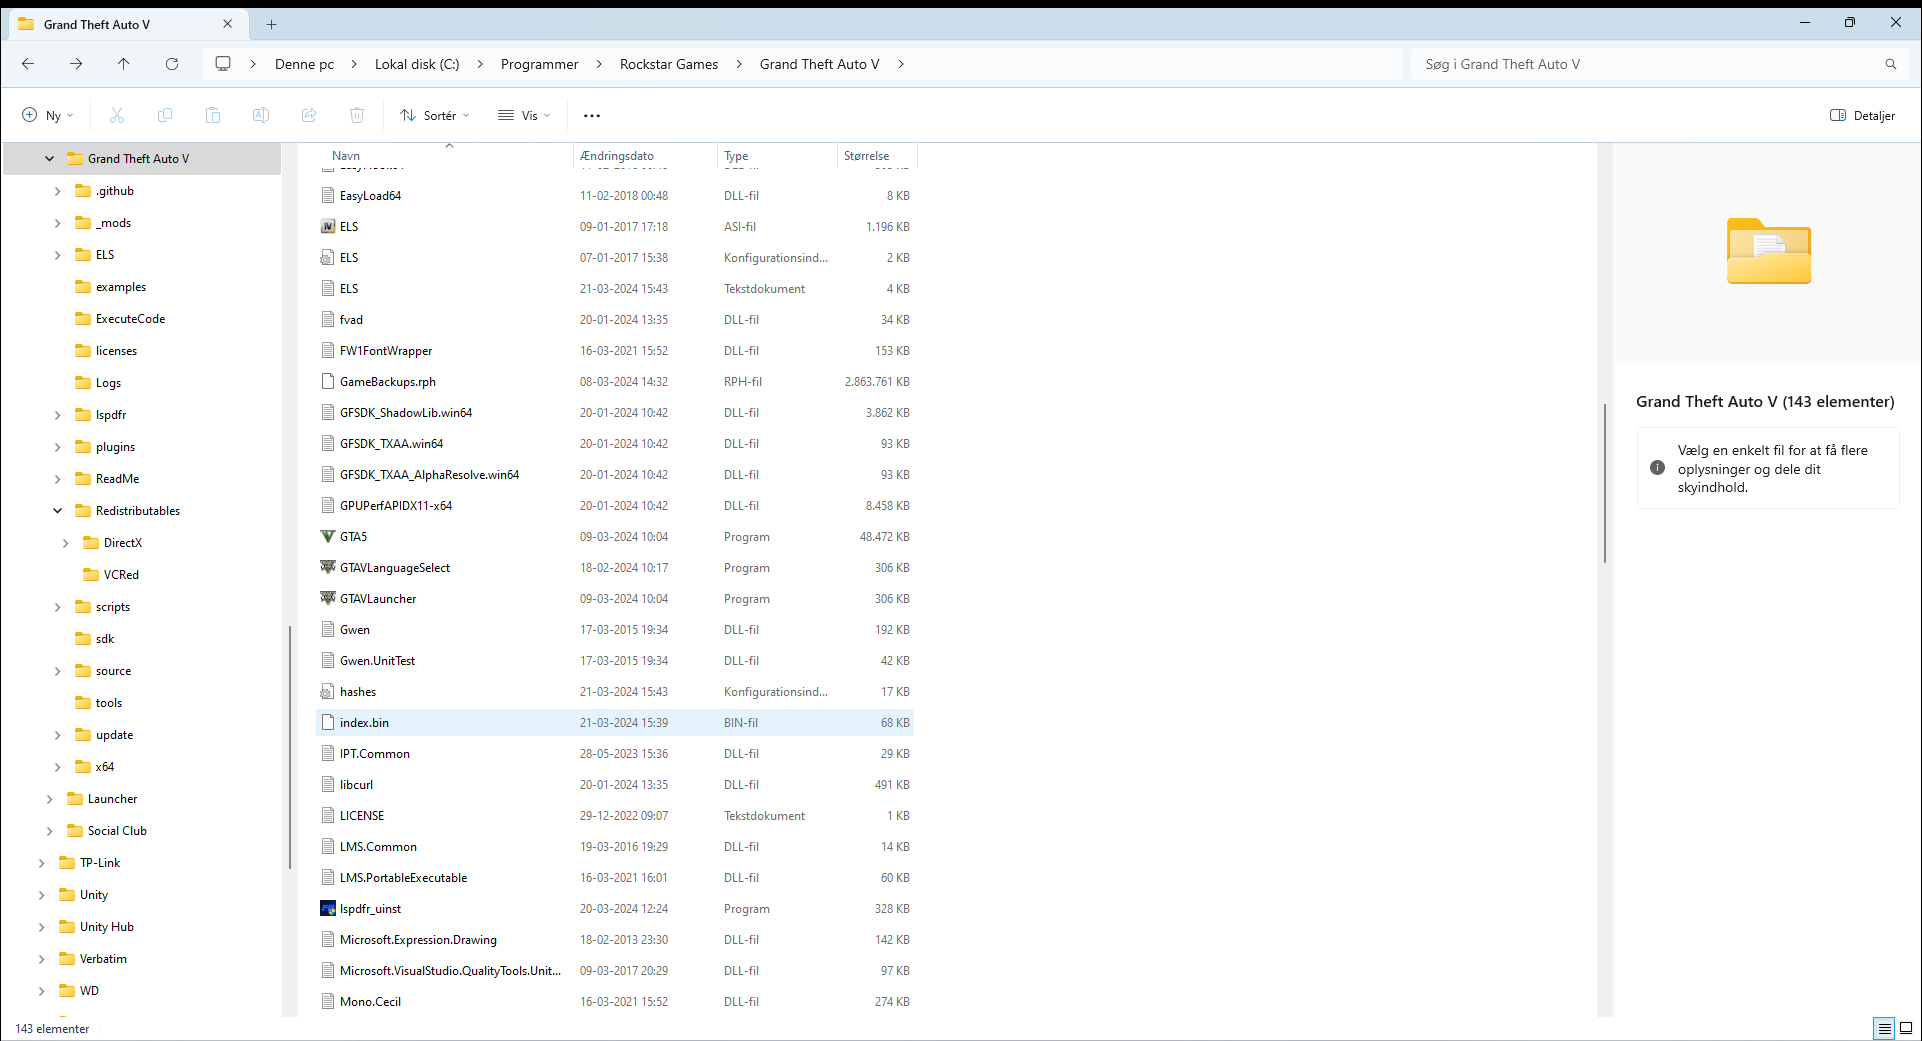Viewport: 1922px width, 1041px height.
Task: Go up one folder with Up arrow
Action: click(124, 64)
